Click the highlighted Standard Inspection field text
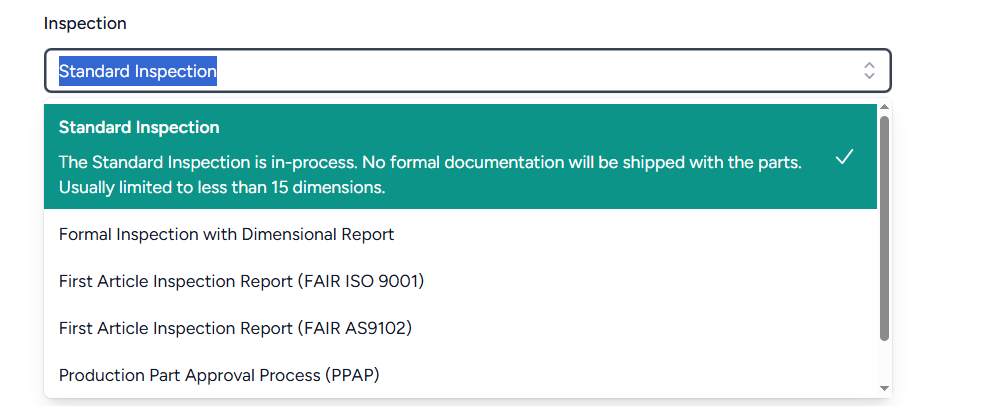The height and width of the screenshot is (406, 997). (x=138, y=71)
